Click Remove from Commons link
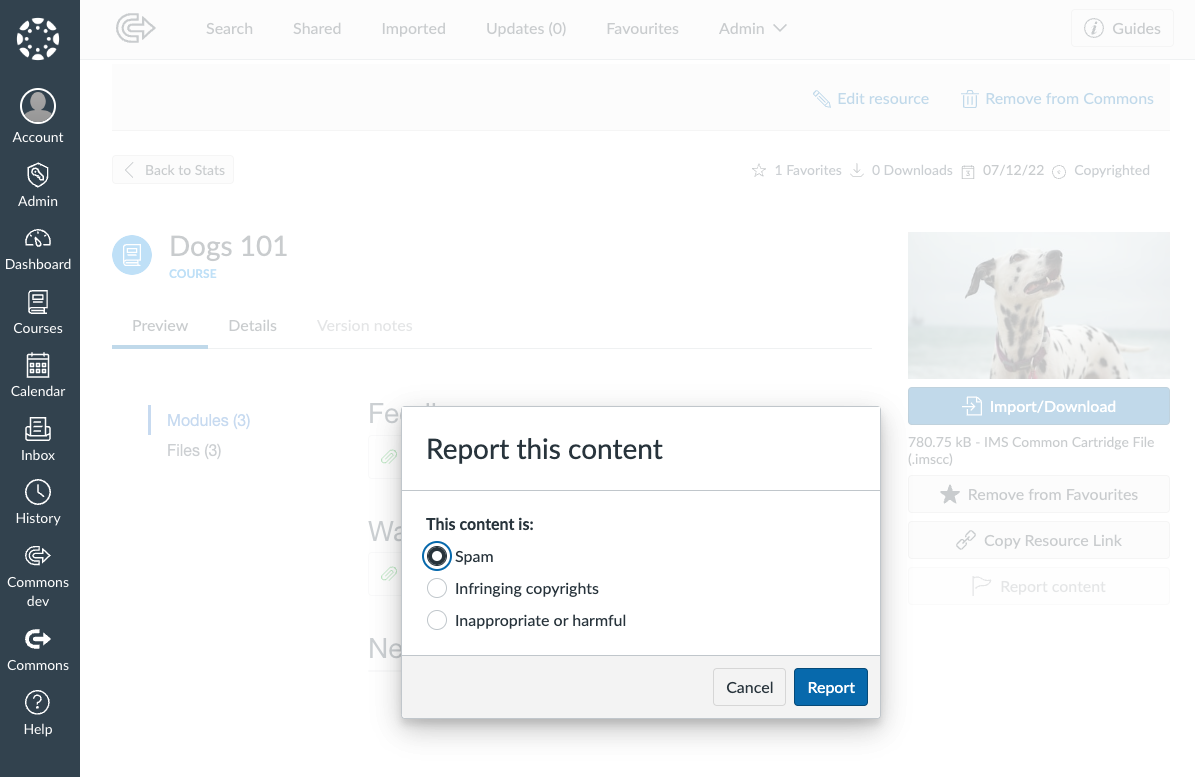This screenshot has width=1195, height=777. pyautogui.click(x=1058, y=99)
